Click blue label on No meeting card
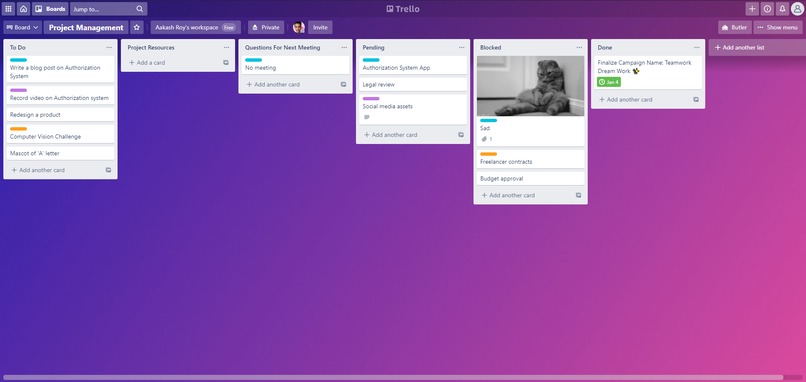 coord(253,60)
